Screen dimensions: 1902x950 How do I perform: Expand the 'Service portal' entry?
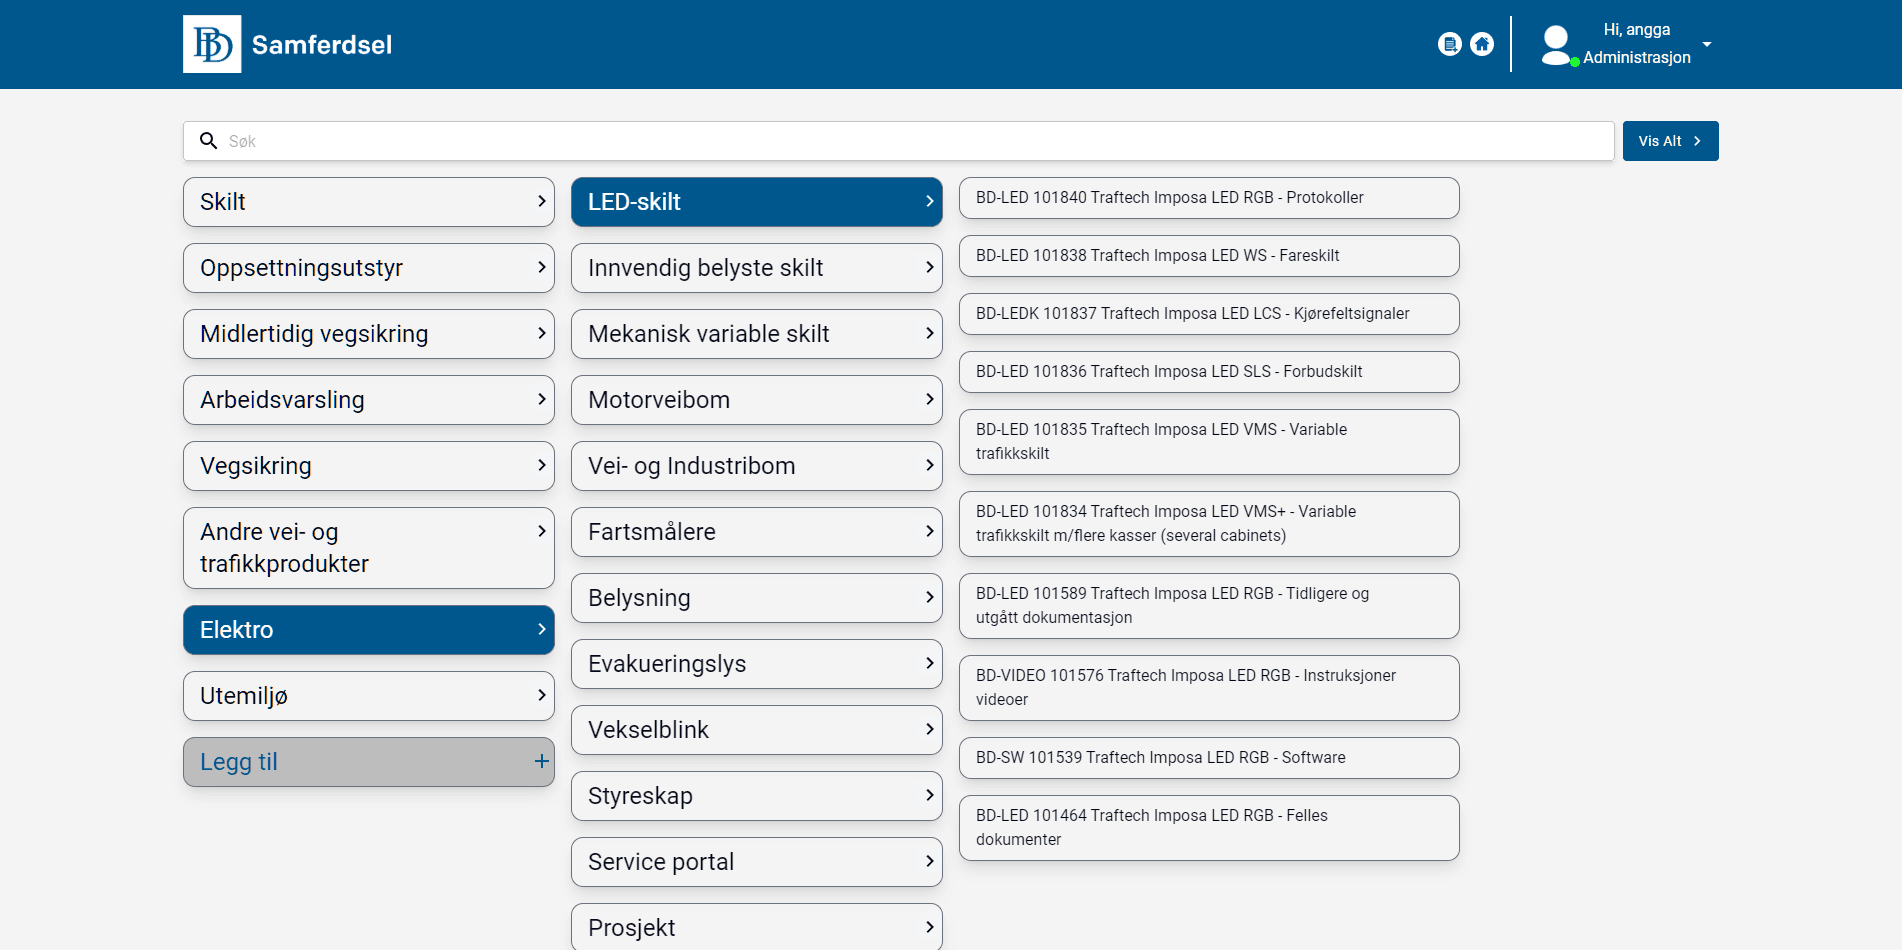click(756, 861)
